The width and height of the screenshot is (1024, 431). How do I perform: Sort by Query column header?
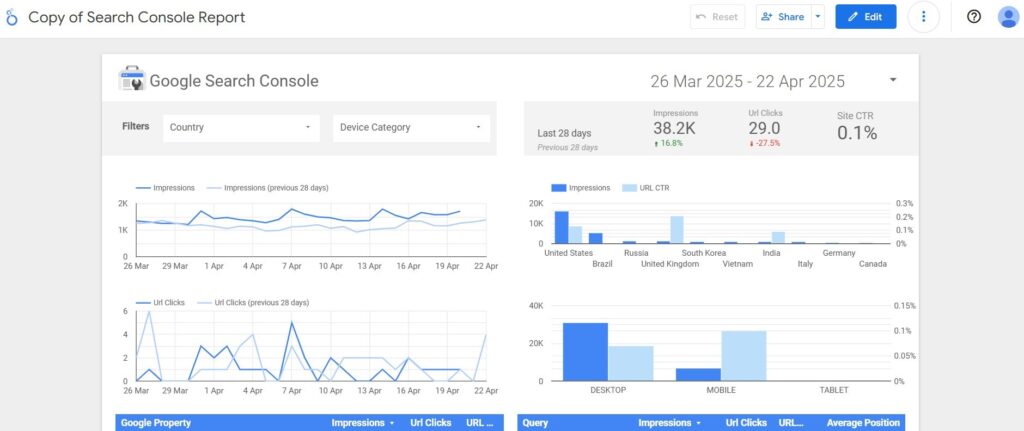(x=535, y=423)
